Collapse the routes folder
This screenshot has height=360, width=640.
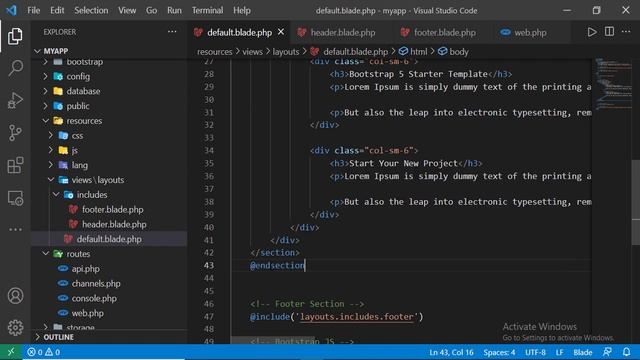coord(78,254)
